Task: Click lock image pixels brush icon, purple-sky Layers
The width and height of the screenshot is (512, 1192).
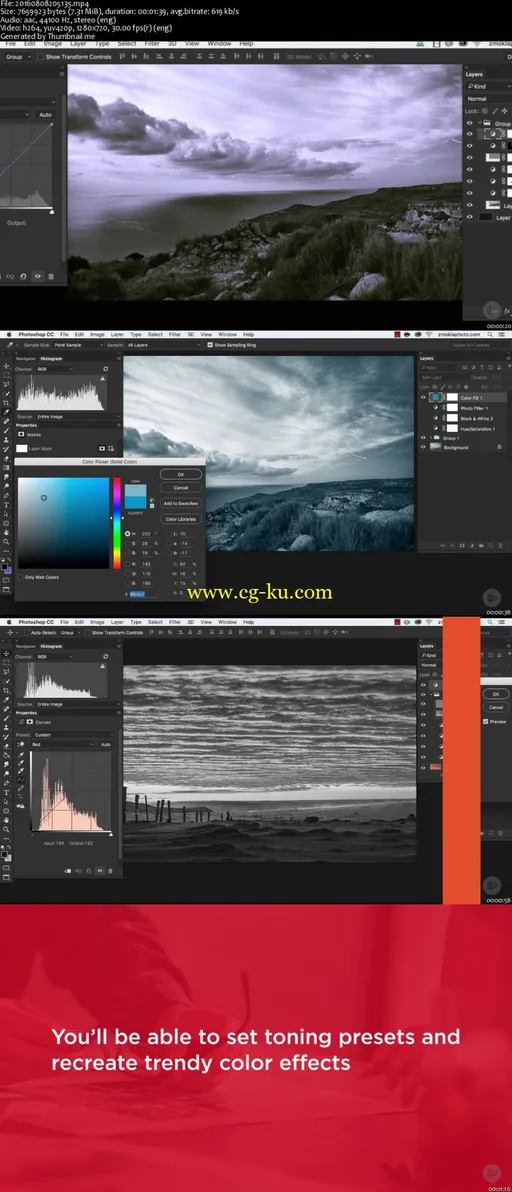Action: (495, 111)
